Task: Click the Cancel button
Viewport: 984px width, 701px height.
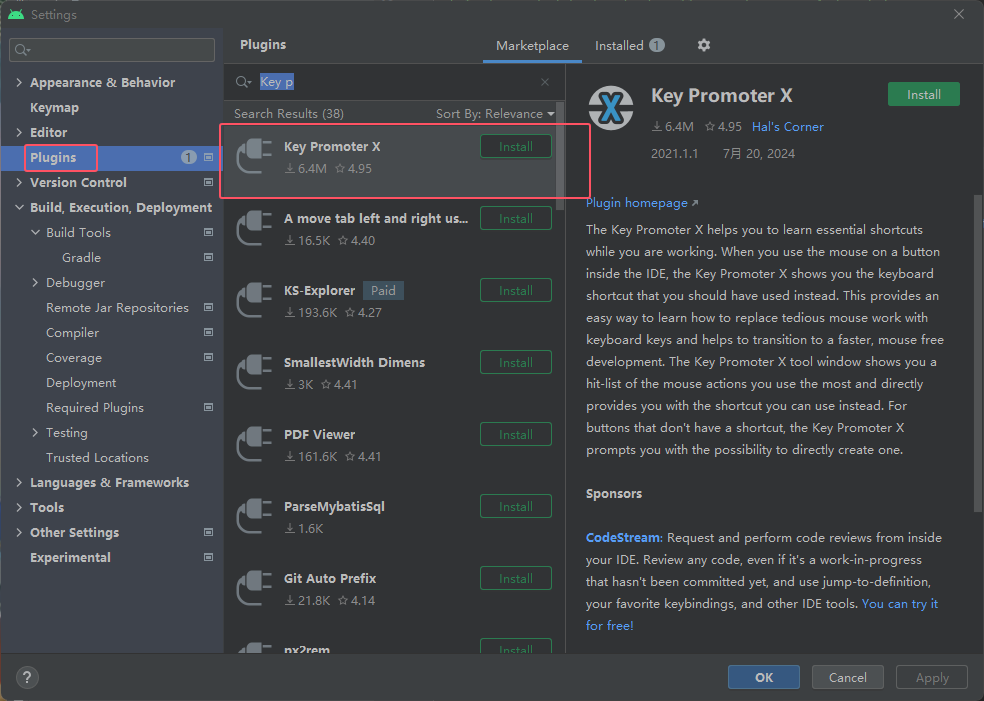Action: (x=847, y=677)
